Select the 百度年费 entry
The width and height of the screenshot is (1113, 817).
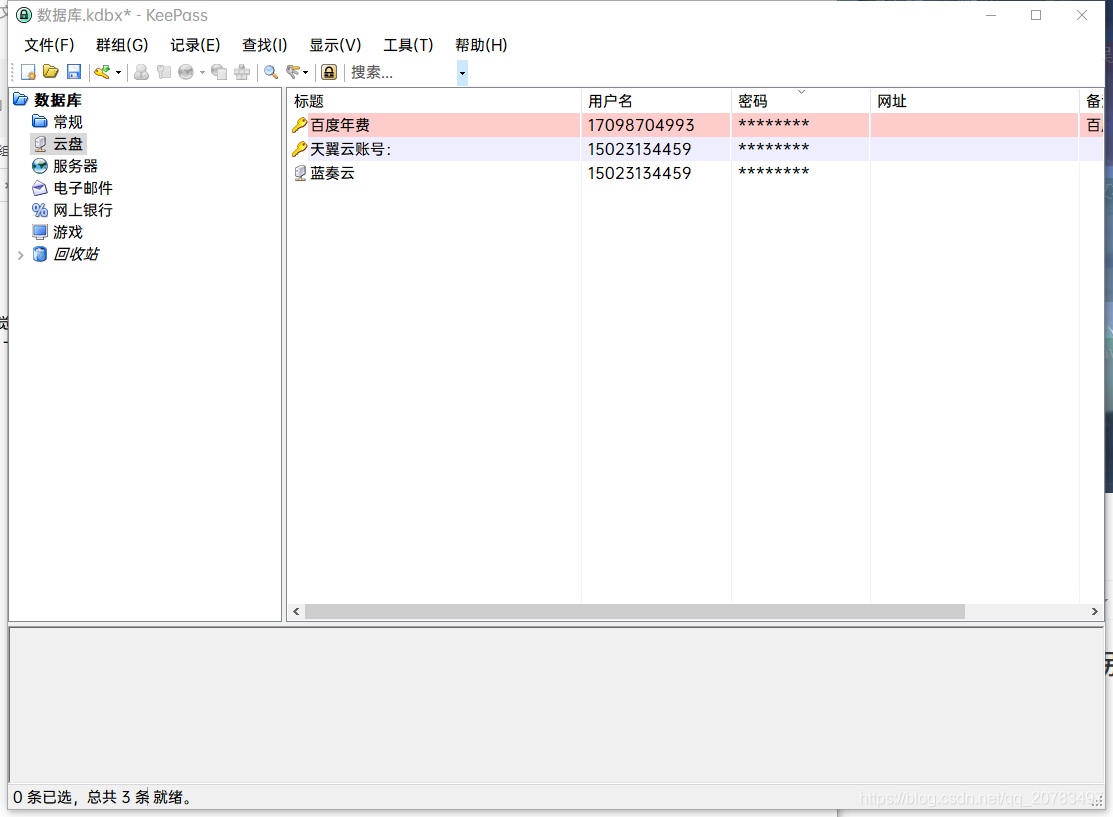(695, 125)
